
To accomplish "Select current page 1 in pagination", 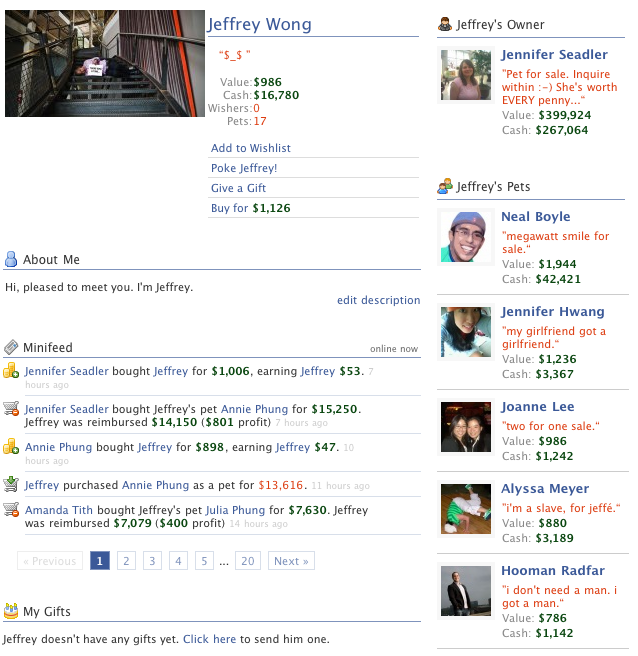I will tap(100, 561).
